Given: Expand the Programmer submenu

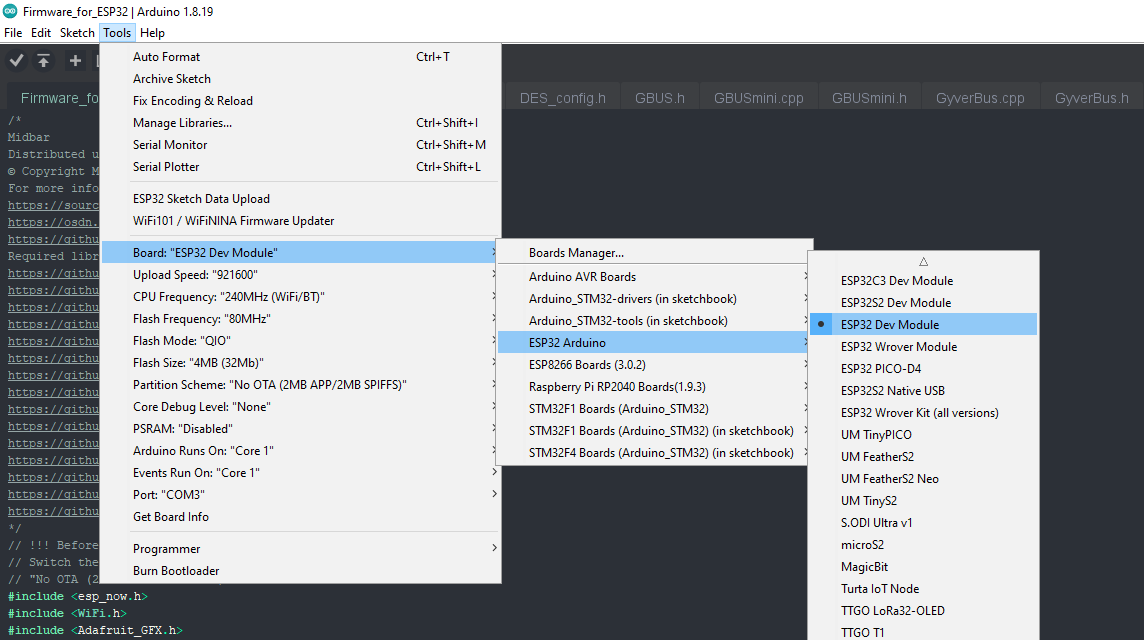Looking at the screenshot, I should click(301, 548).
